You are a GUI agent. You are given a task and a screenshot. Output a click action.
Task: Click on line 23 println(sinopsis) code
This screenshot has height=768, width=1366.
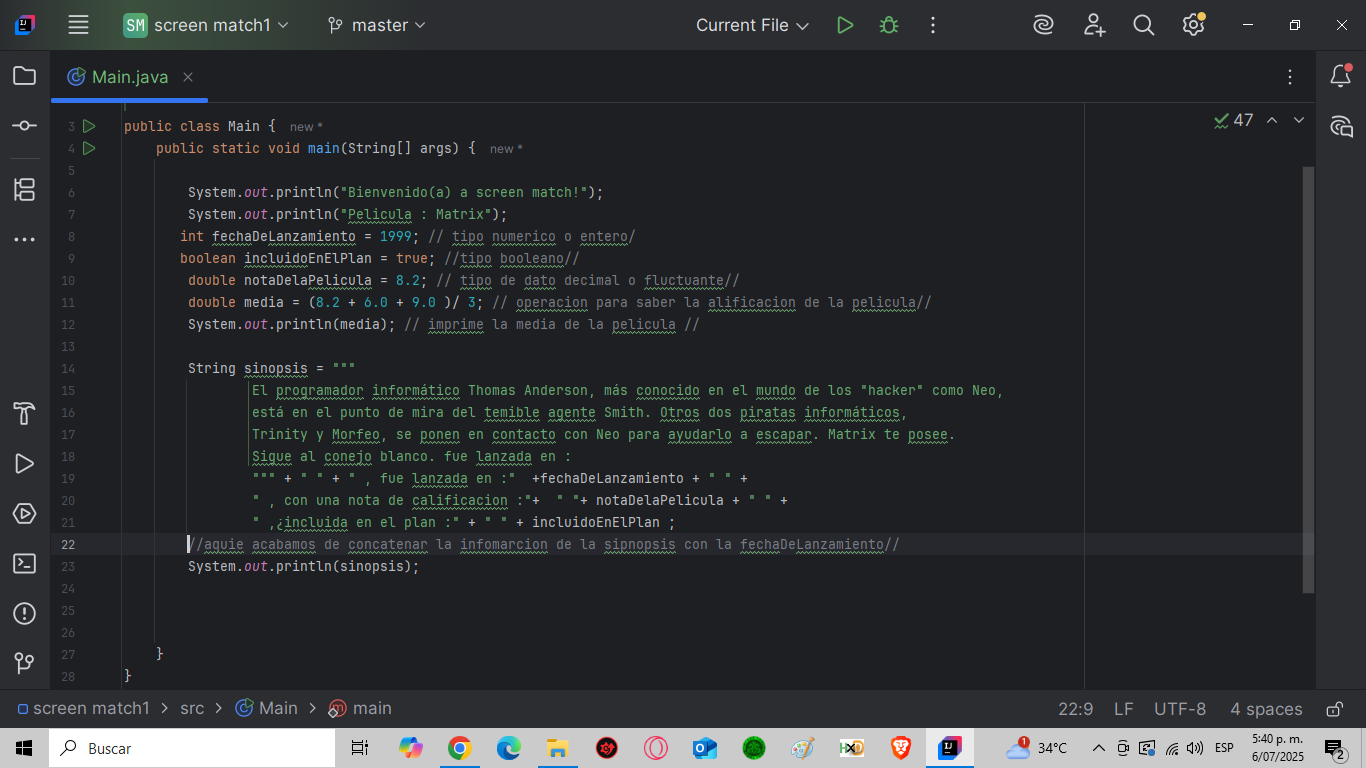[304, 566]
